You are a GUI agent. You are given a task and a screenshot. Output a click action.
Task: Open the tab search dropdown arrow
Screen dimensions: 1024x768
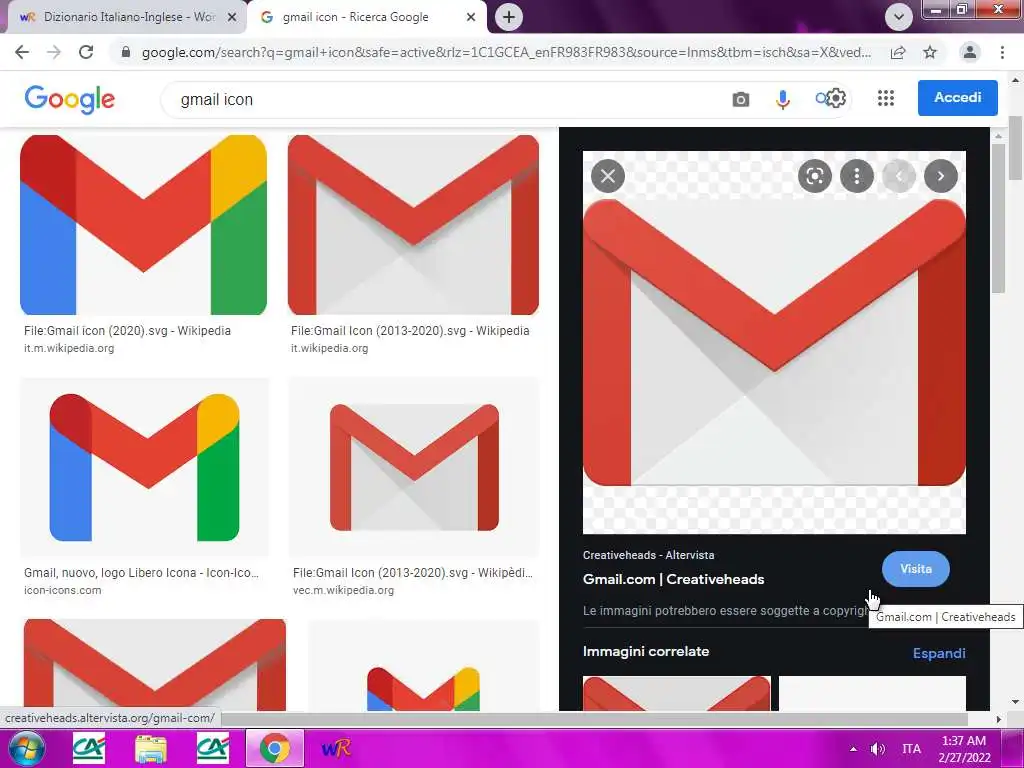coord(899,17)
